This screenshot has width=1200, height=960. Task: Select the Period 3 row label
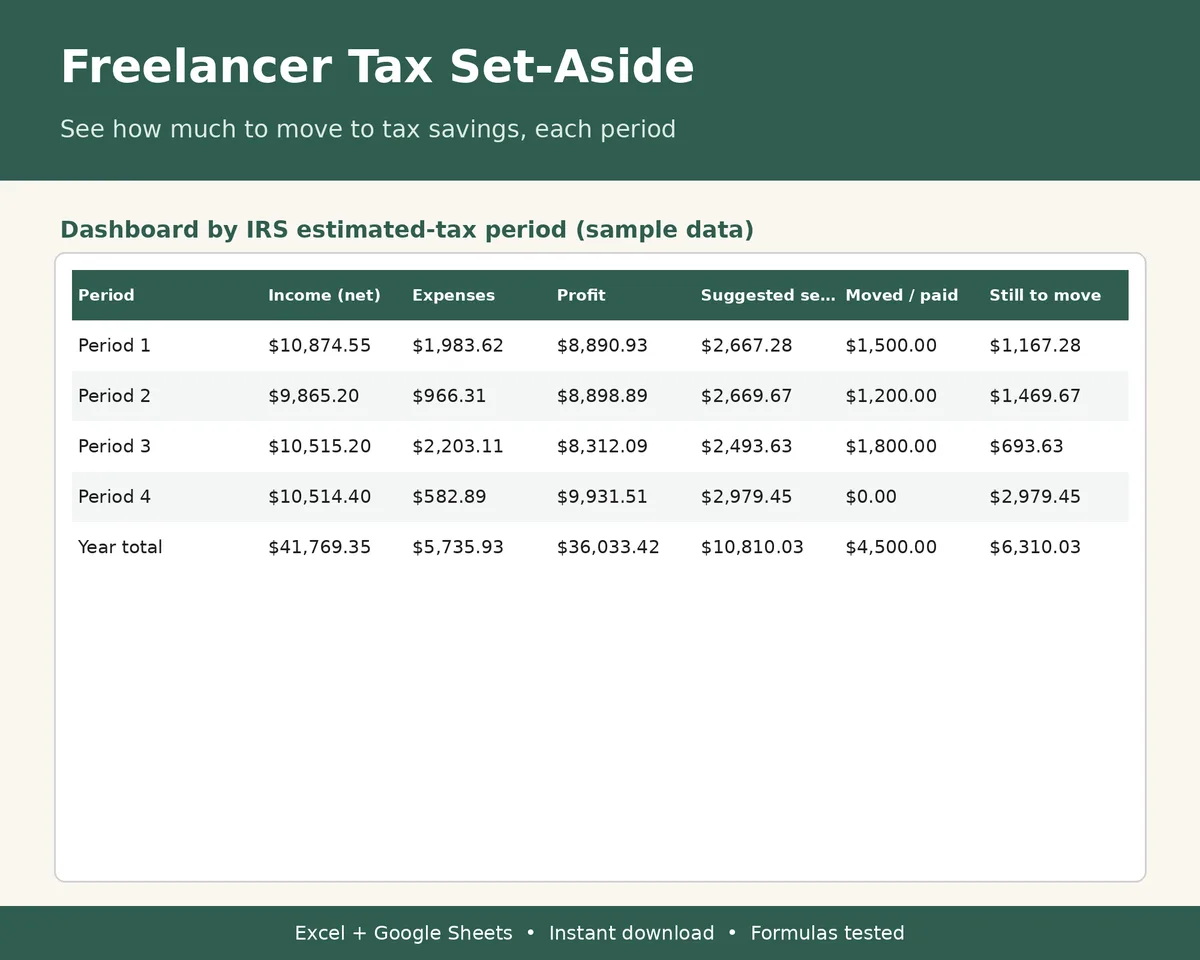pyautogui.click(x=114, y=446)
